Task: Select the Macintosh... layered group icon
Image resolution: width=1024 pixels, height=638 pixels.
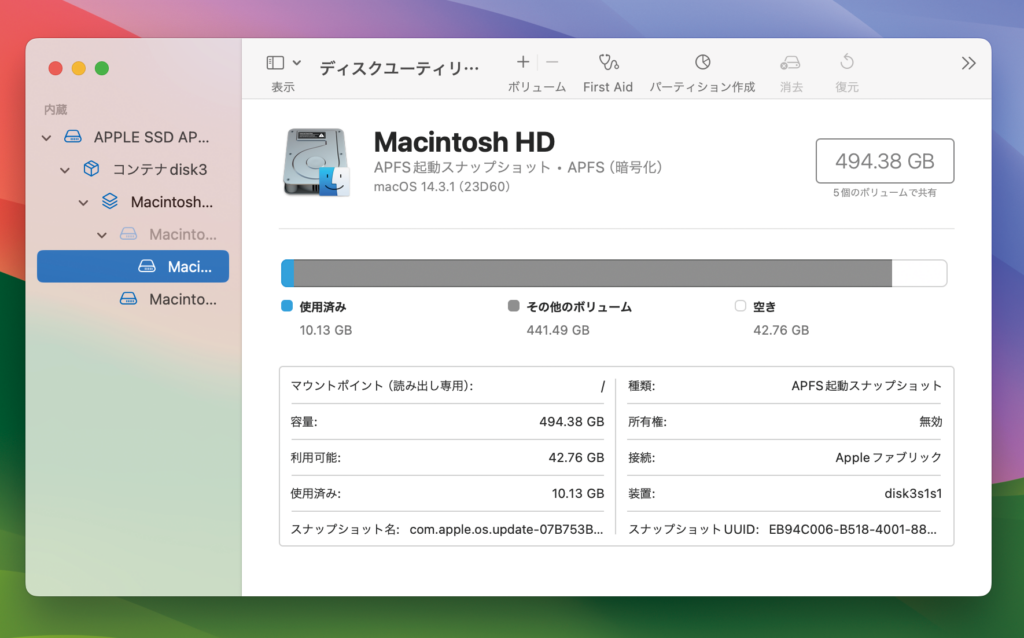Action: 110,201
